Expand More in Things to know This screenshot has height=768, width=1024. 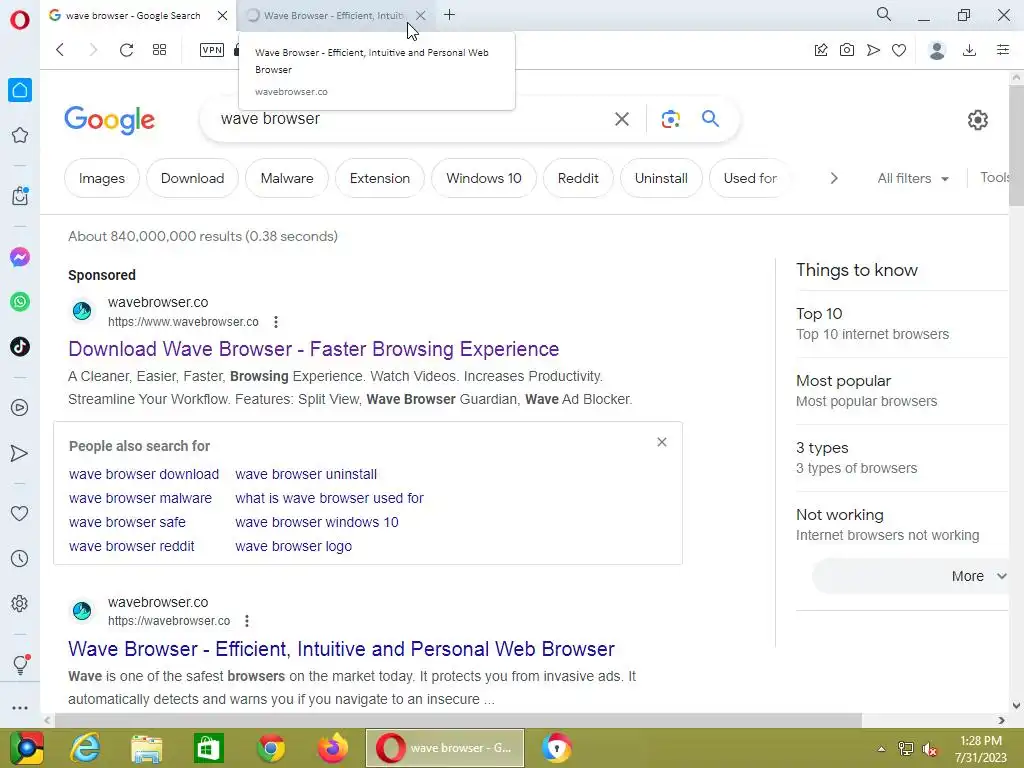click(x=911, y=576)
